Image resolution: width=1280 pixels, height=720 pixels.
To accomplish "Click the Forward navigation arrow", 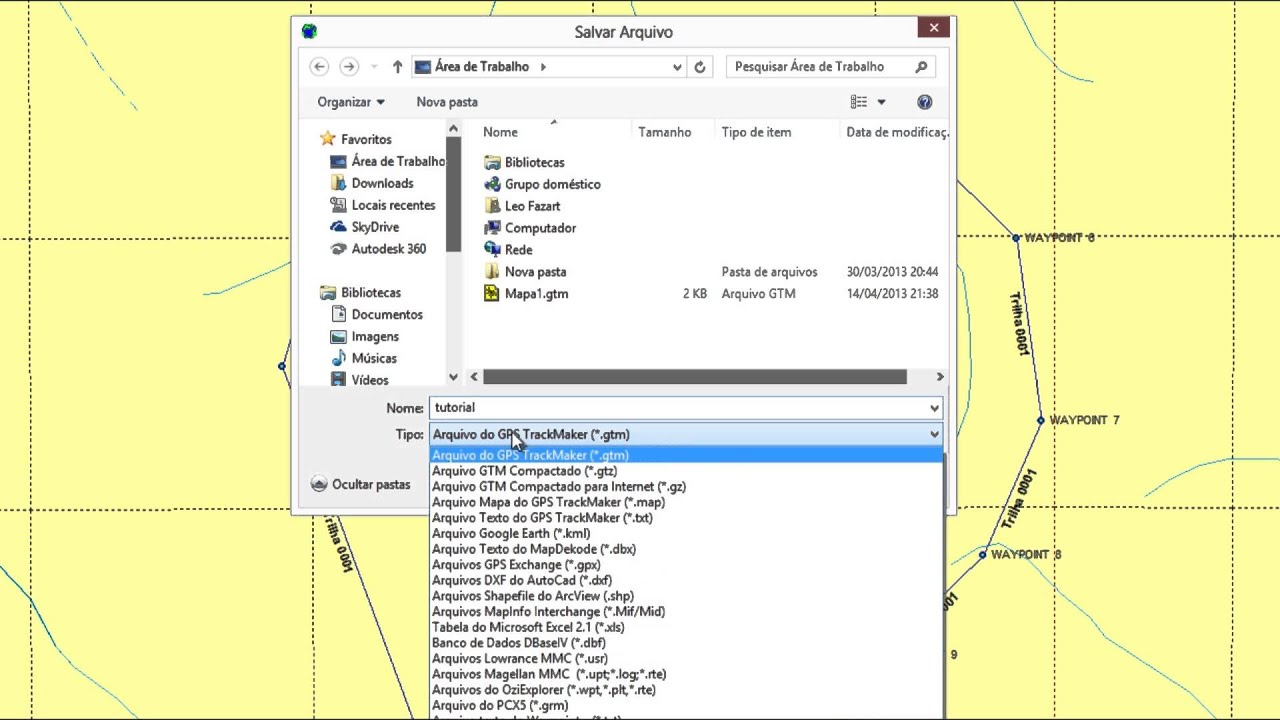I will 348,67.
